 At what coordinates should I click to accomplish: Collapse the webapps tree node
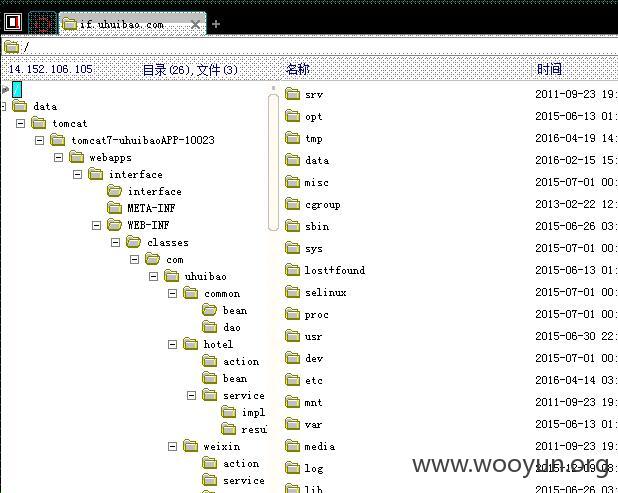pos(58,158)
